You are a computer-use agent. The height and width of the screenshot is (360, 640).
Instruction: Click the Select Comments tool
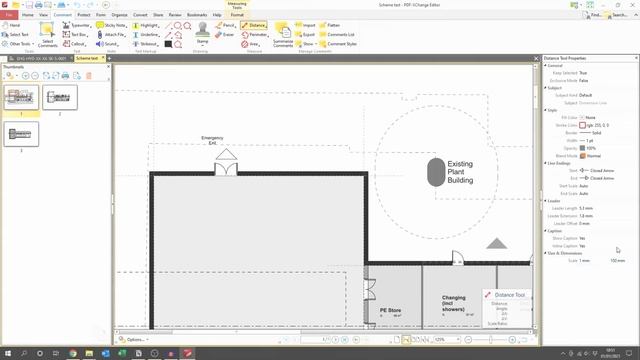pyautogui.click(x=47, y=35)
